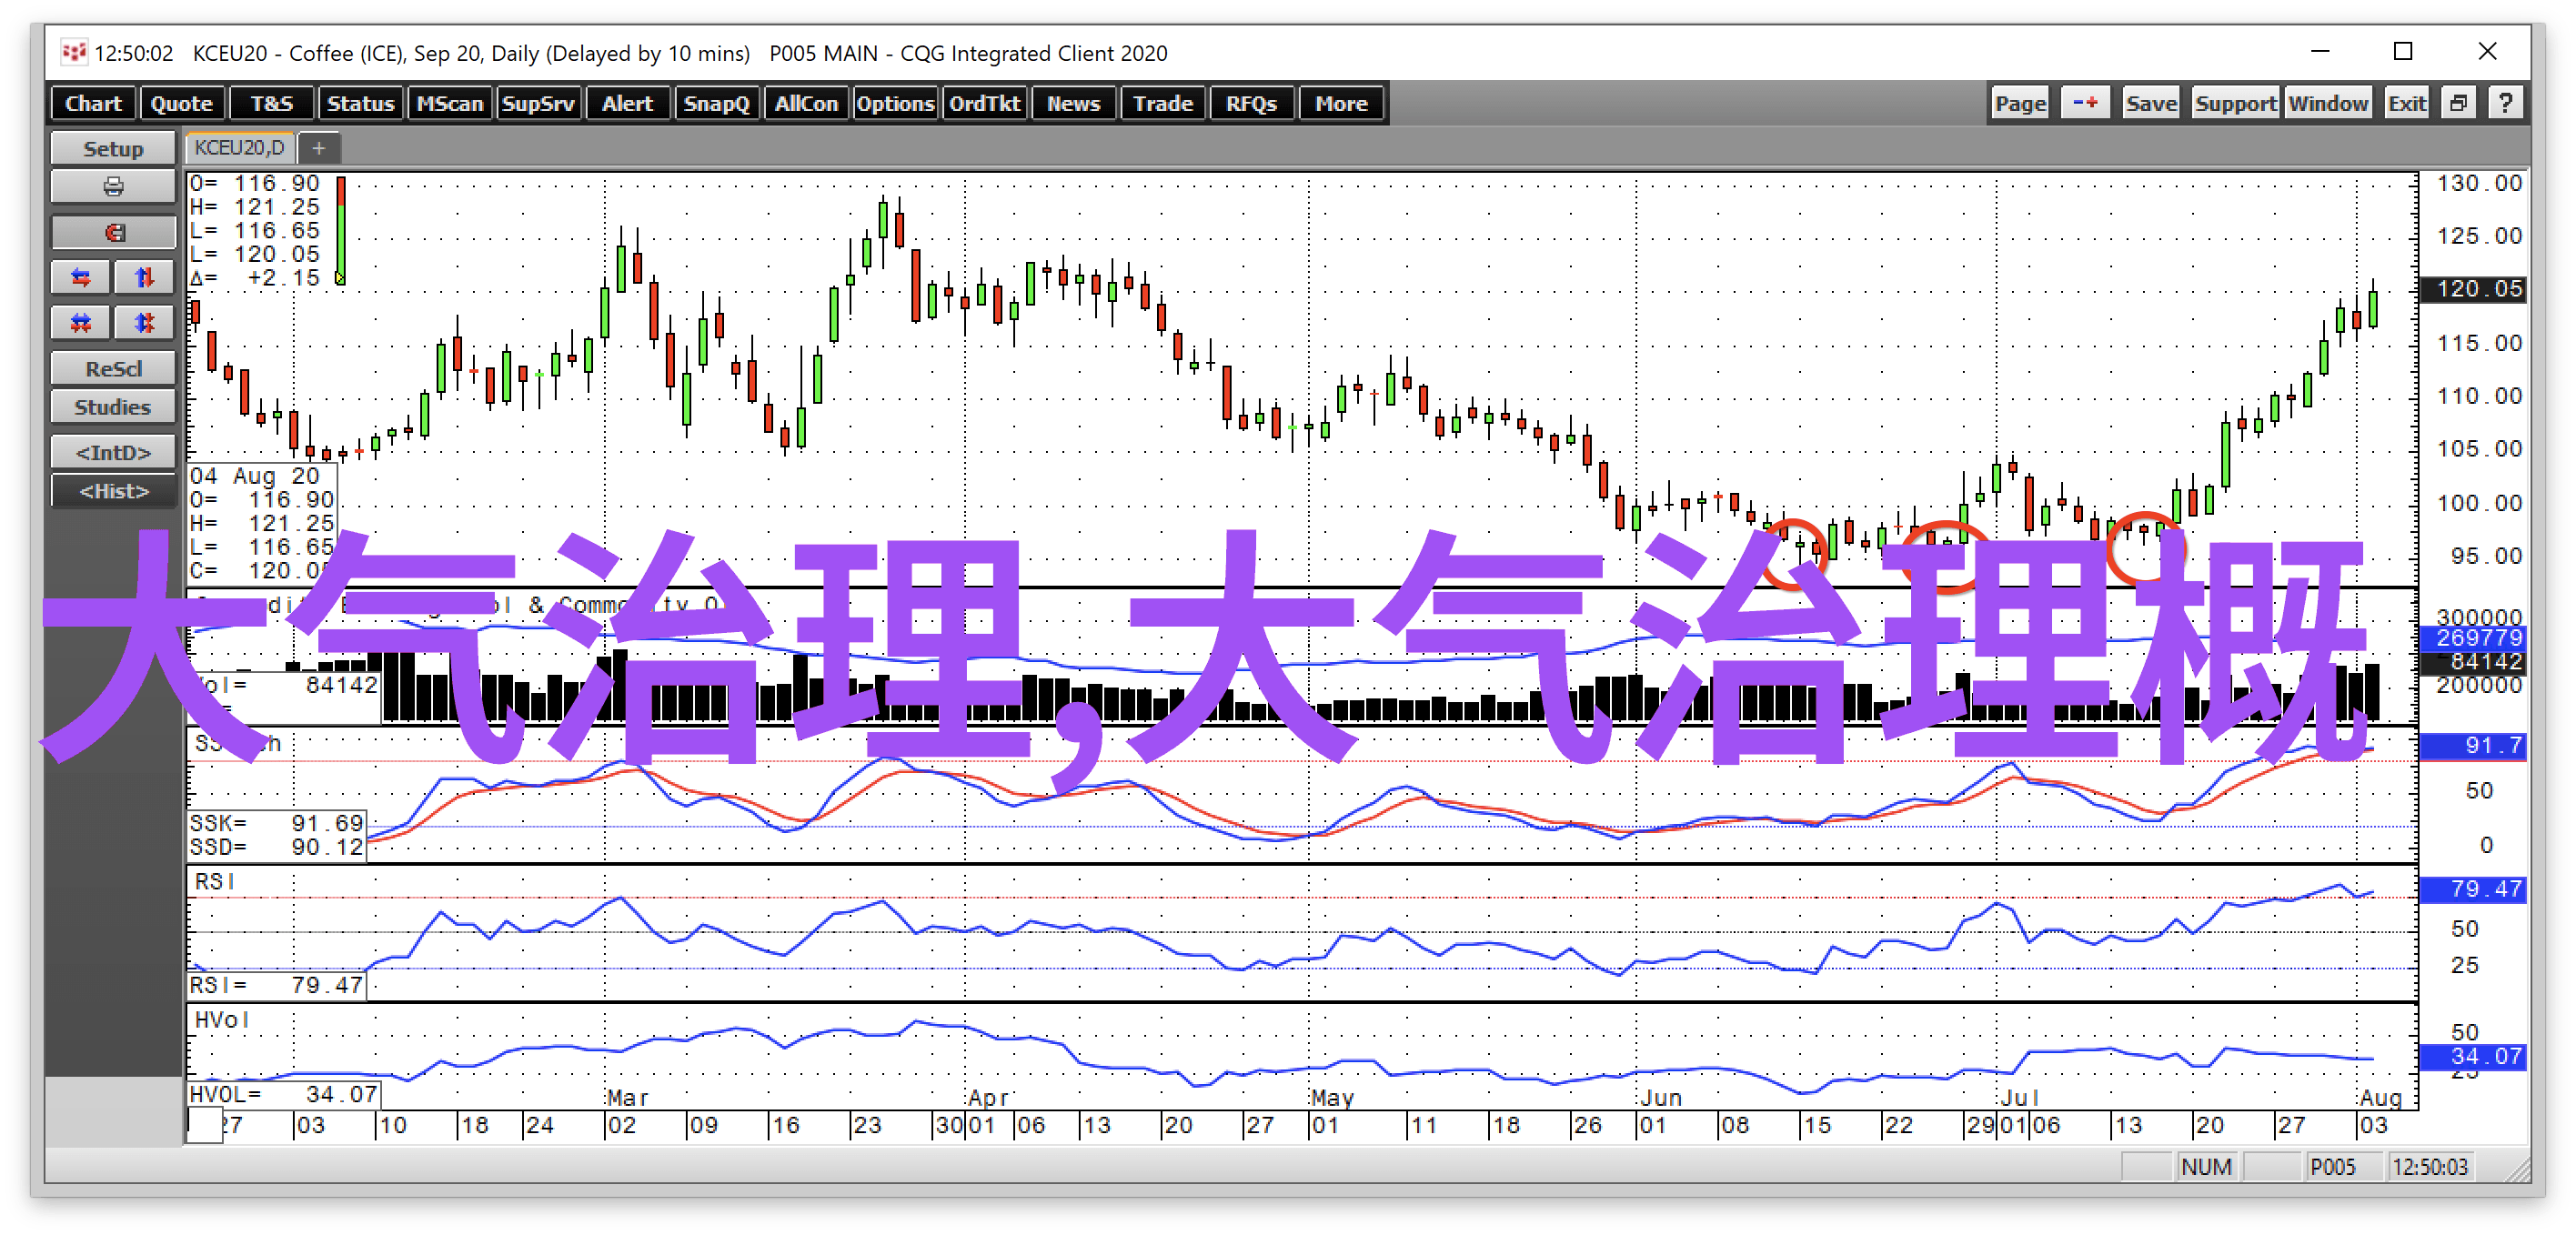Open the Studies button

click(113, 407)
